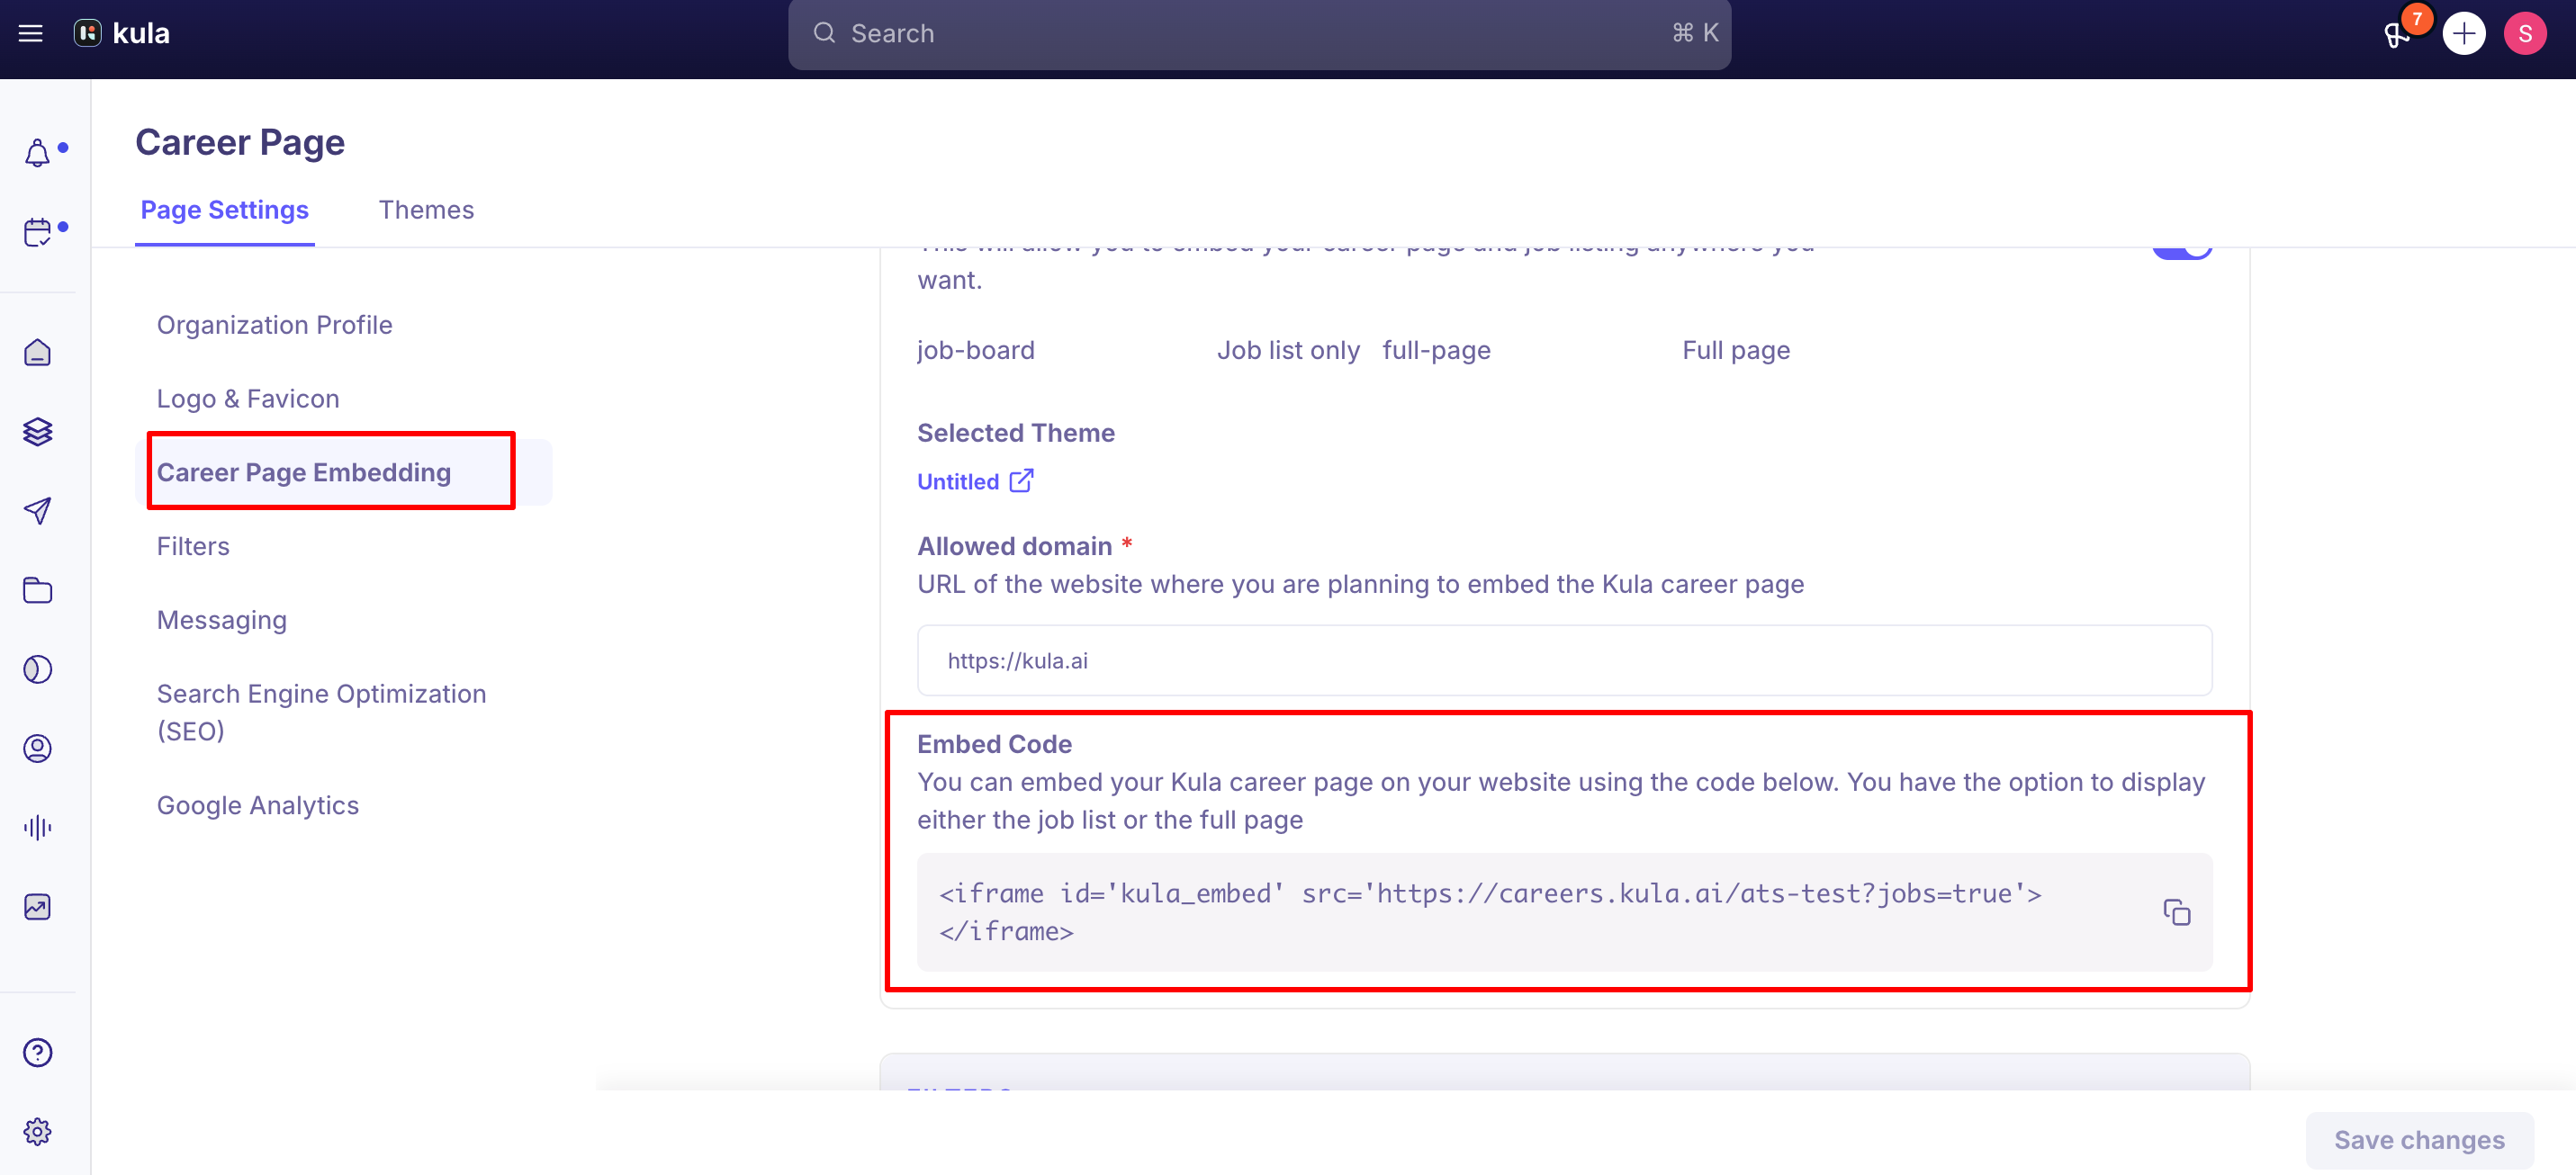Screen dimensions: 2576x1175
Task: Open the announcements icon with badge 7
Action: point(2398,34)
